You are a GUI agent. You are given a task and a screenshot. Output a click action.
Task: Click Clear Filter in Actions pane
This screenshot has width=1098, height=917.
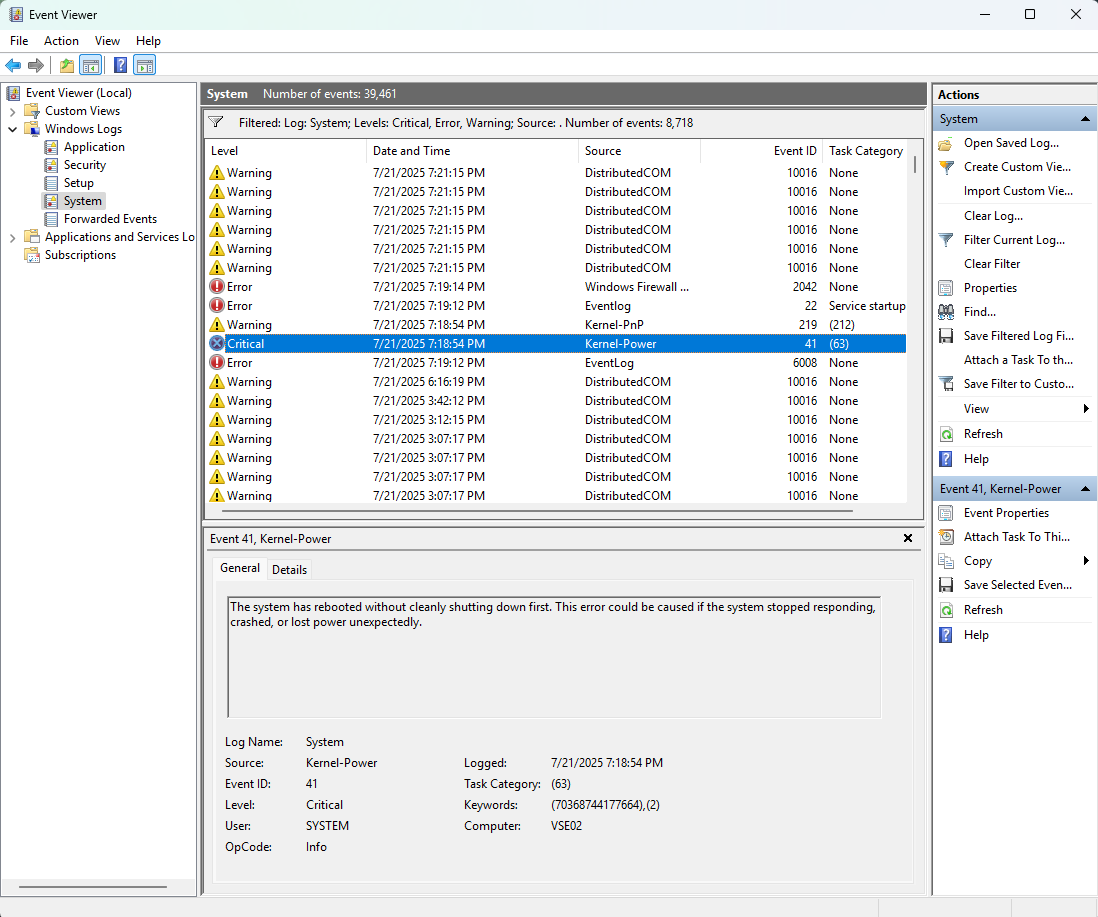(x=992, y=264)
